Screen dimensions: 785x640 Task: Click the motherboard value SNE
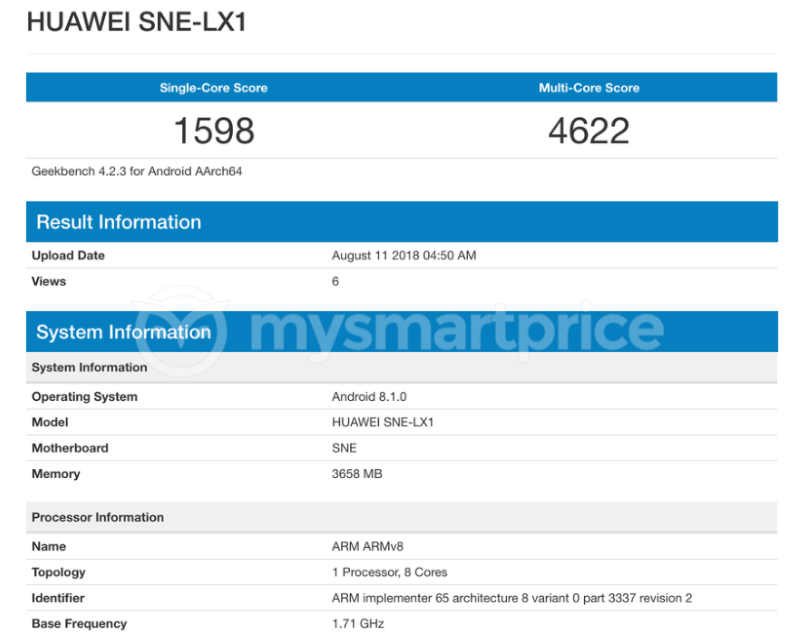[344, 448]
